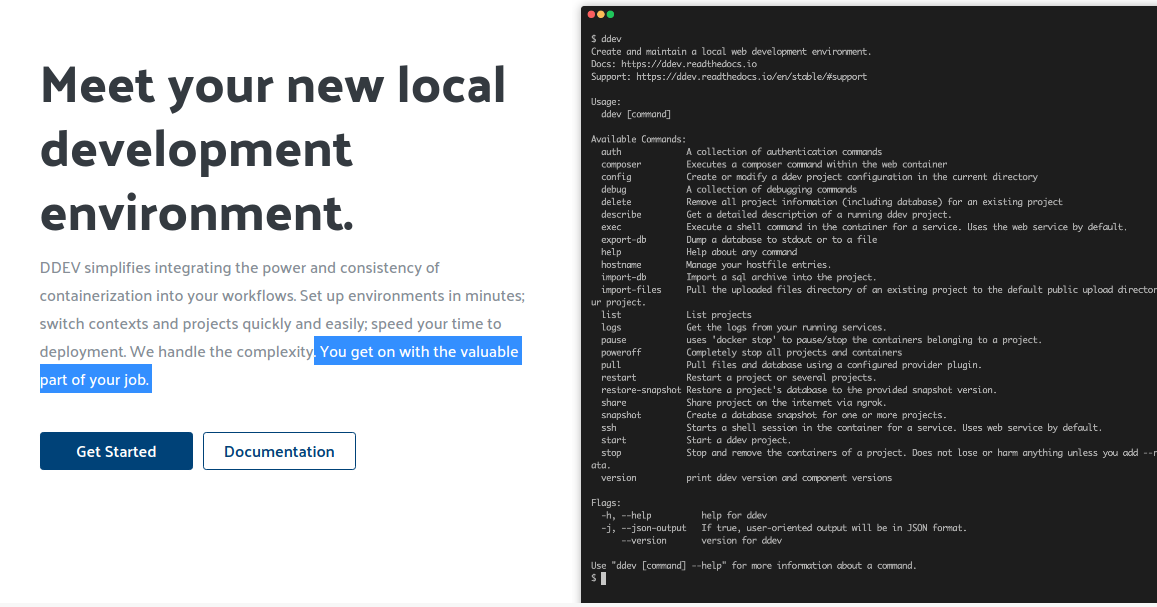Click the 'ssh' command row
1157x607 pixels.
852,427
